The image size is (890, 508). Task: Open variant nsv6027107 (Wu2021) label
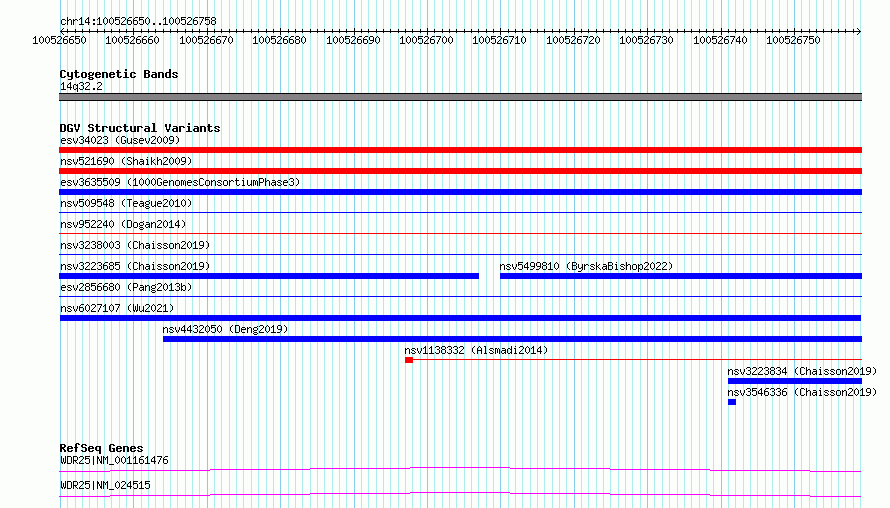coord(117,308)
